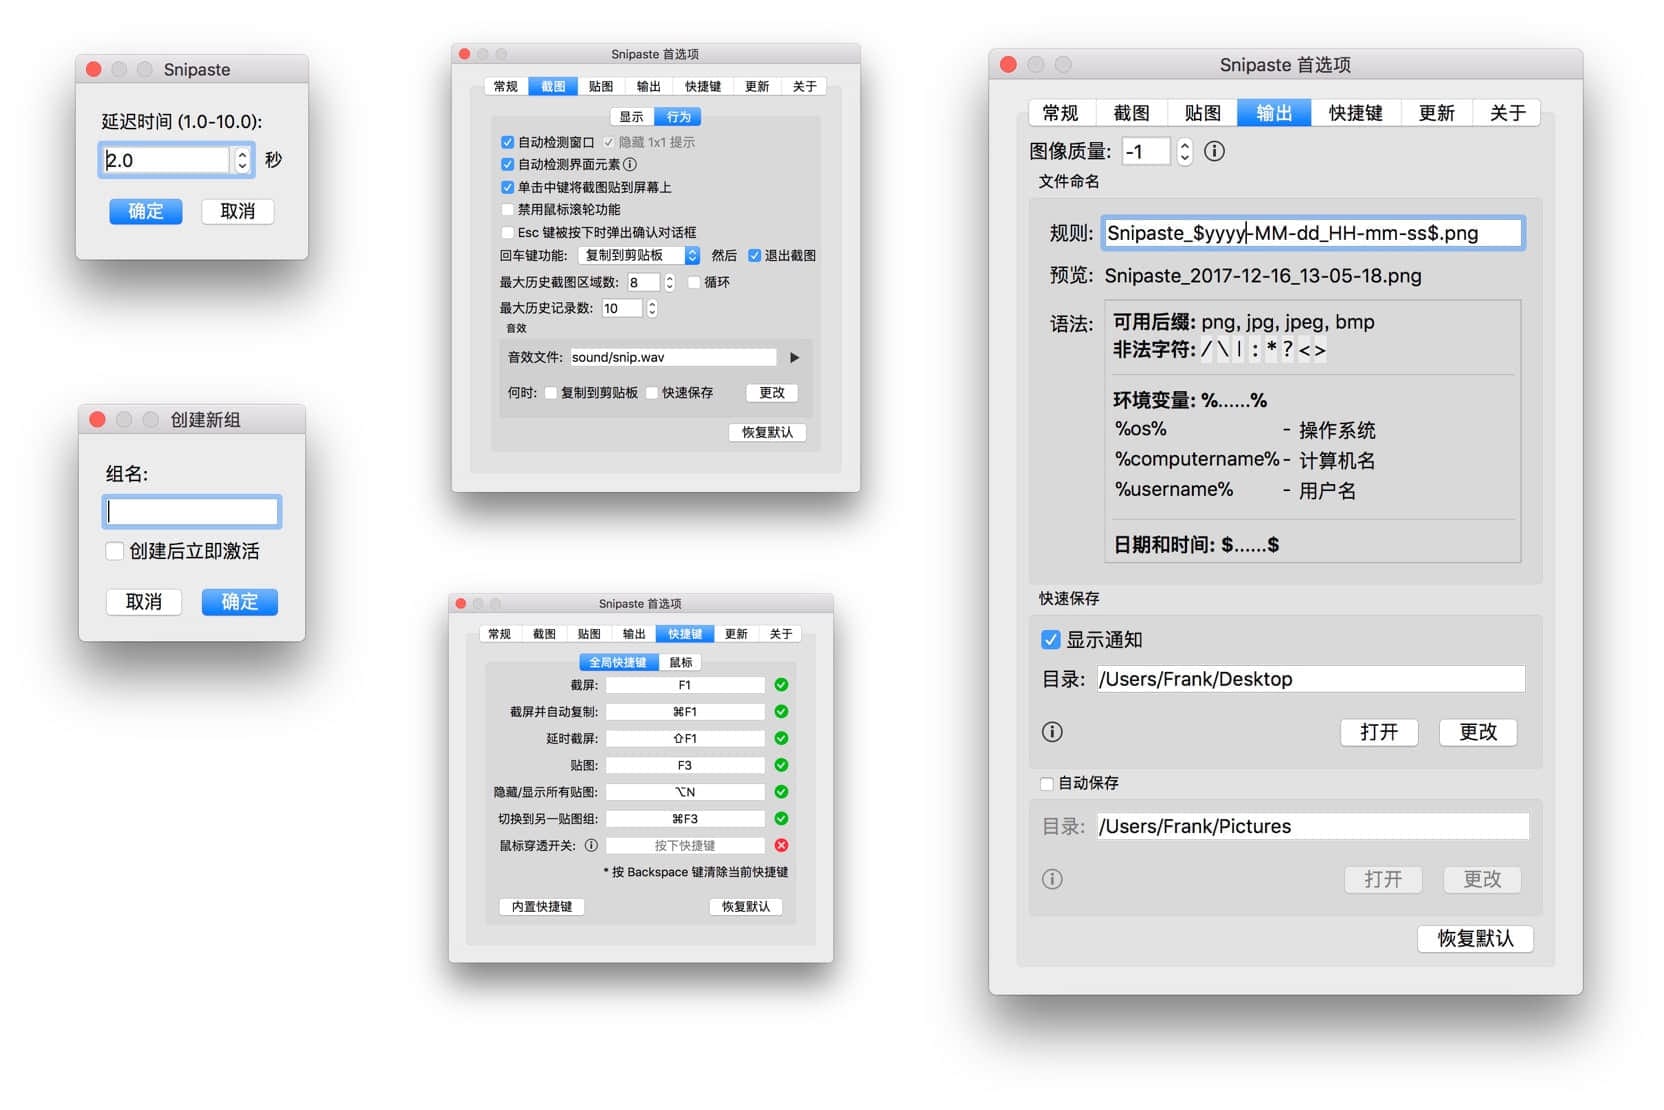Open 关于 tab in output preferences window
Viewport: 1664px width, 1110px height.
click(x=1507, y=113)
